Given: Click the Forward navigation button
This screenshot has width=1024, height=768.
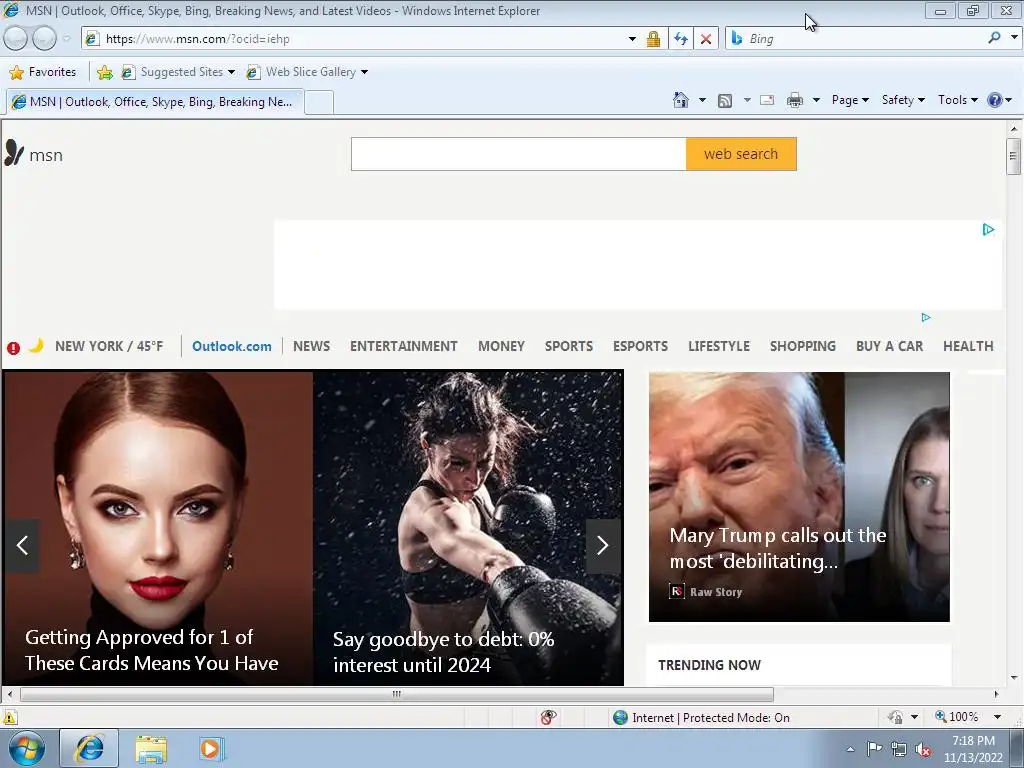Looking at the screenshot, I should point(44,39).
